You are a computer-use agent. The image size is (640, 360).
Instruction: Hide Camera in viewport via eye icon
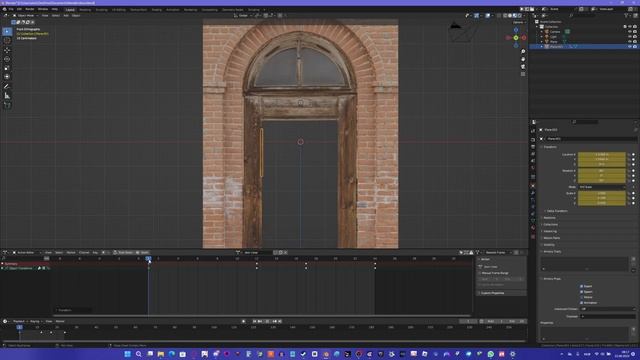coord(629,31)
